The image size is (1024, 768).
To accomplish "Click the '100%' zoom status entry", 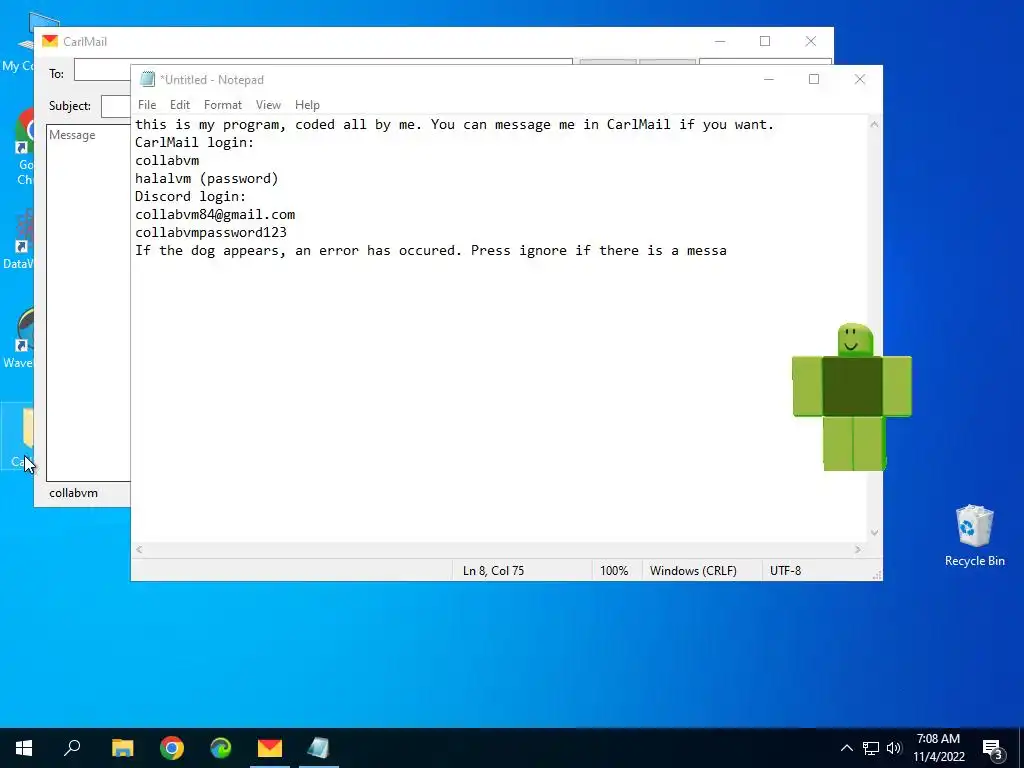I will [614, 571].
